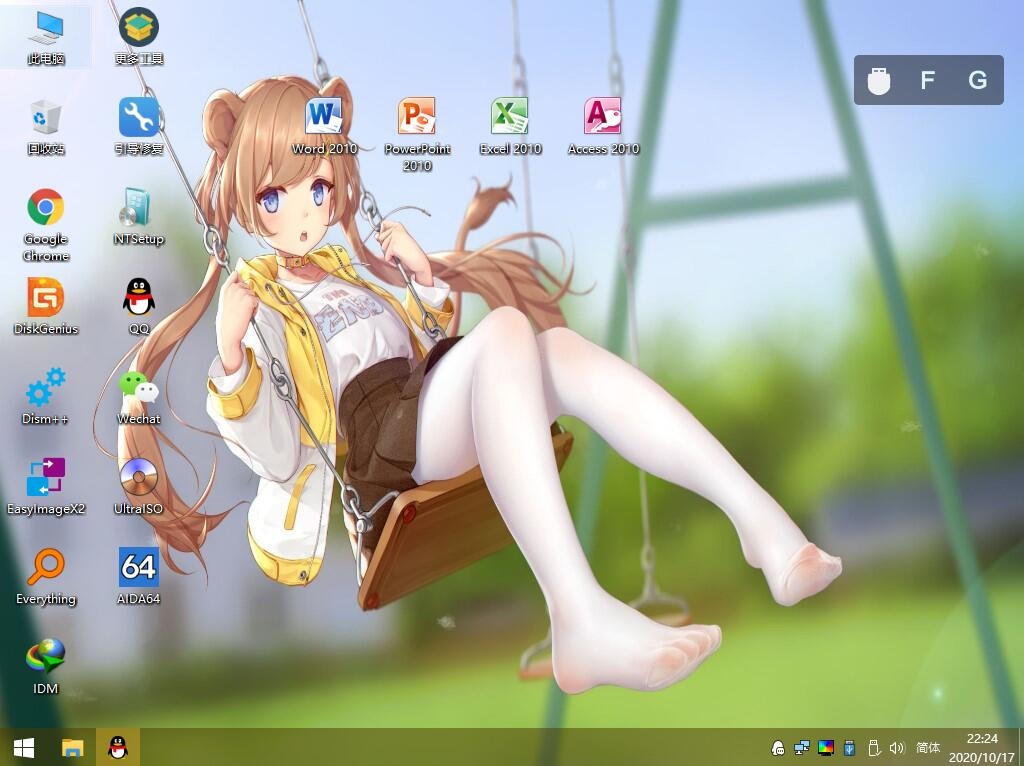
Task: Open drive G in the USB widget
Action: (x=977, y=80)
